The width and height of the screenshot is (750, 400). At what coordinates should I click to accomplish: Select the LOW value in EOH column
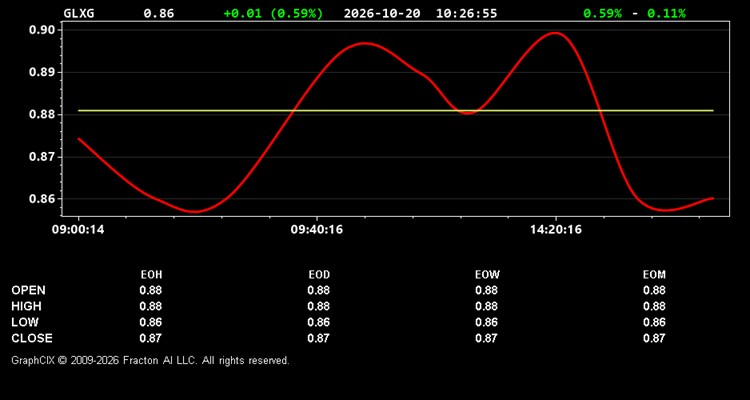point(151,322)
